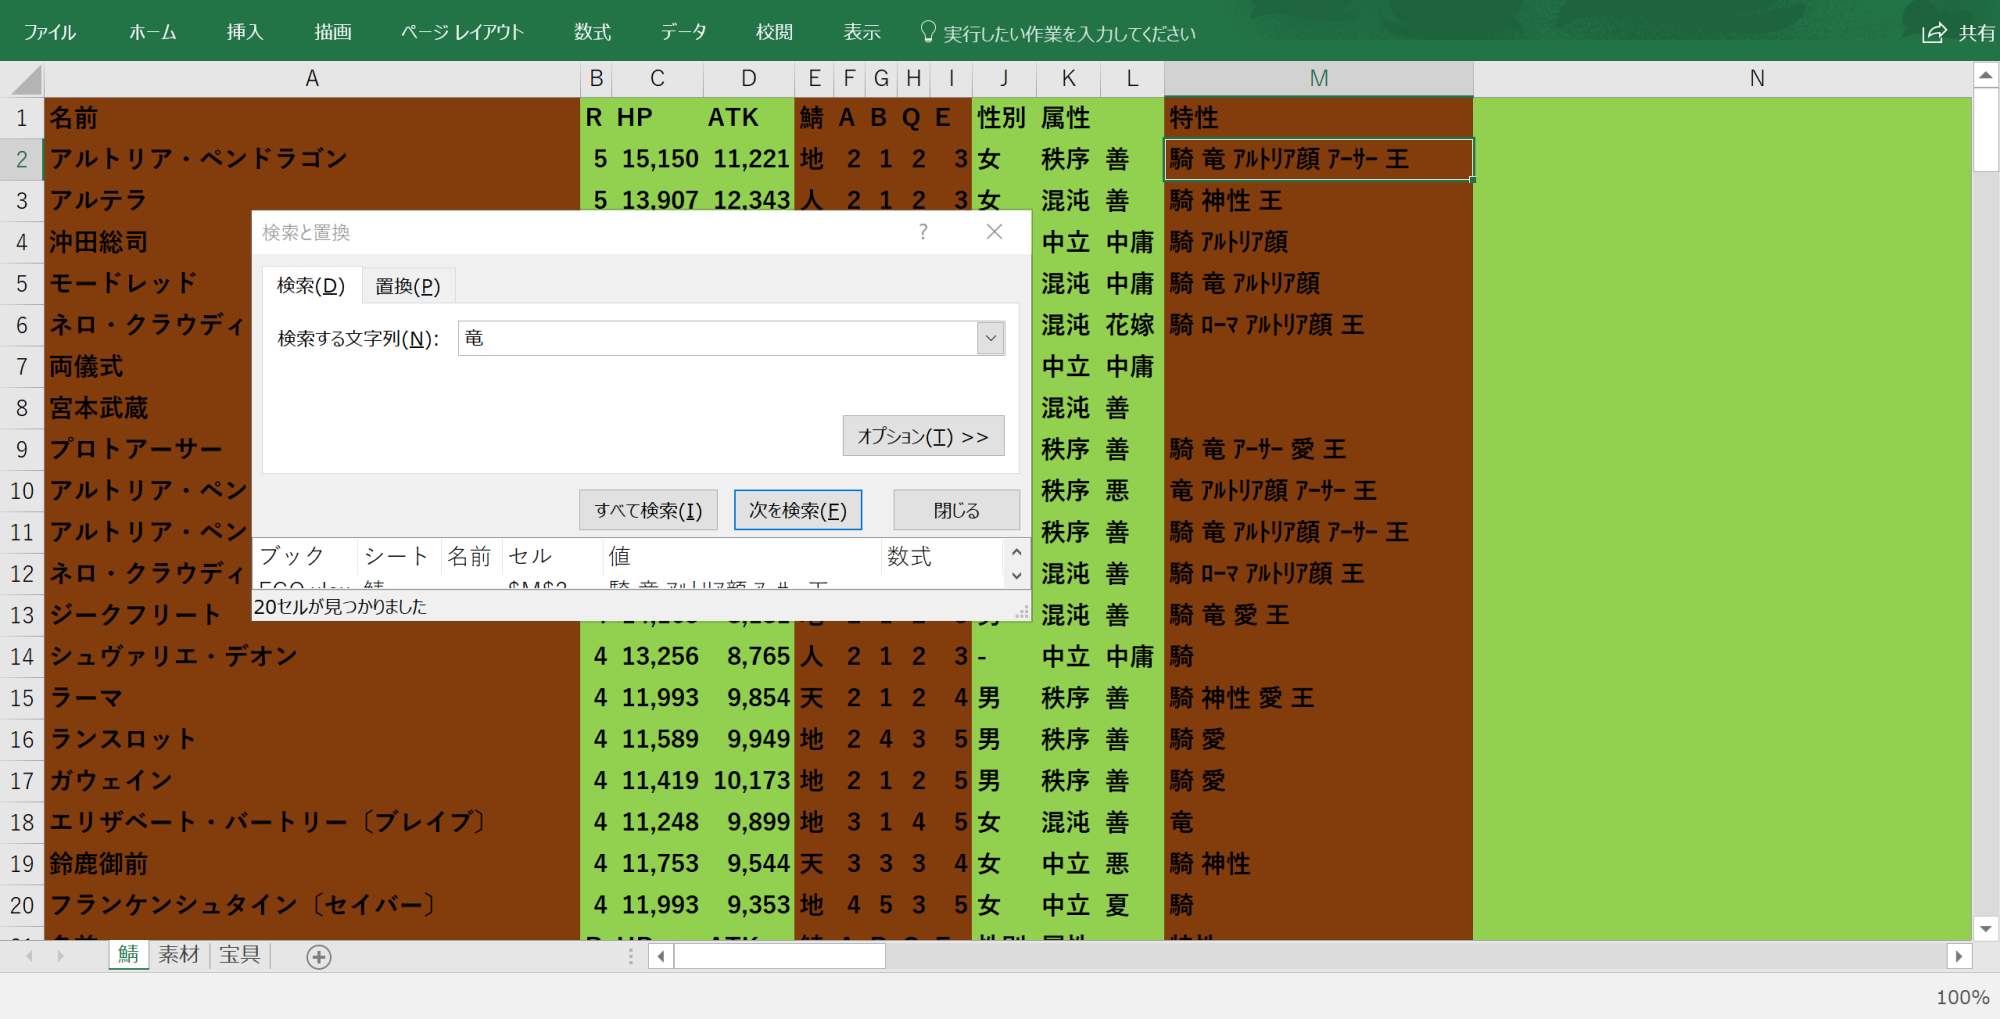The image size is (2000, 1019).
Task: Click the lightbulb tell-me search icon
Action: point(927,32)
